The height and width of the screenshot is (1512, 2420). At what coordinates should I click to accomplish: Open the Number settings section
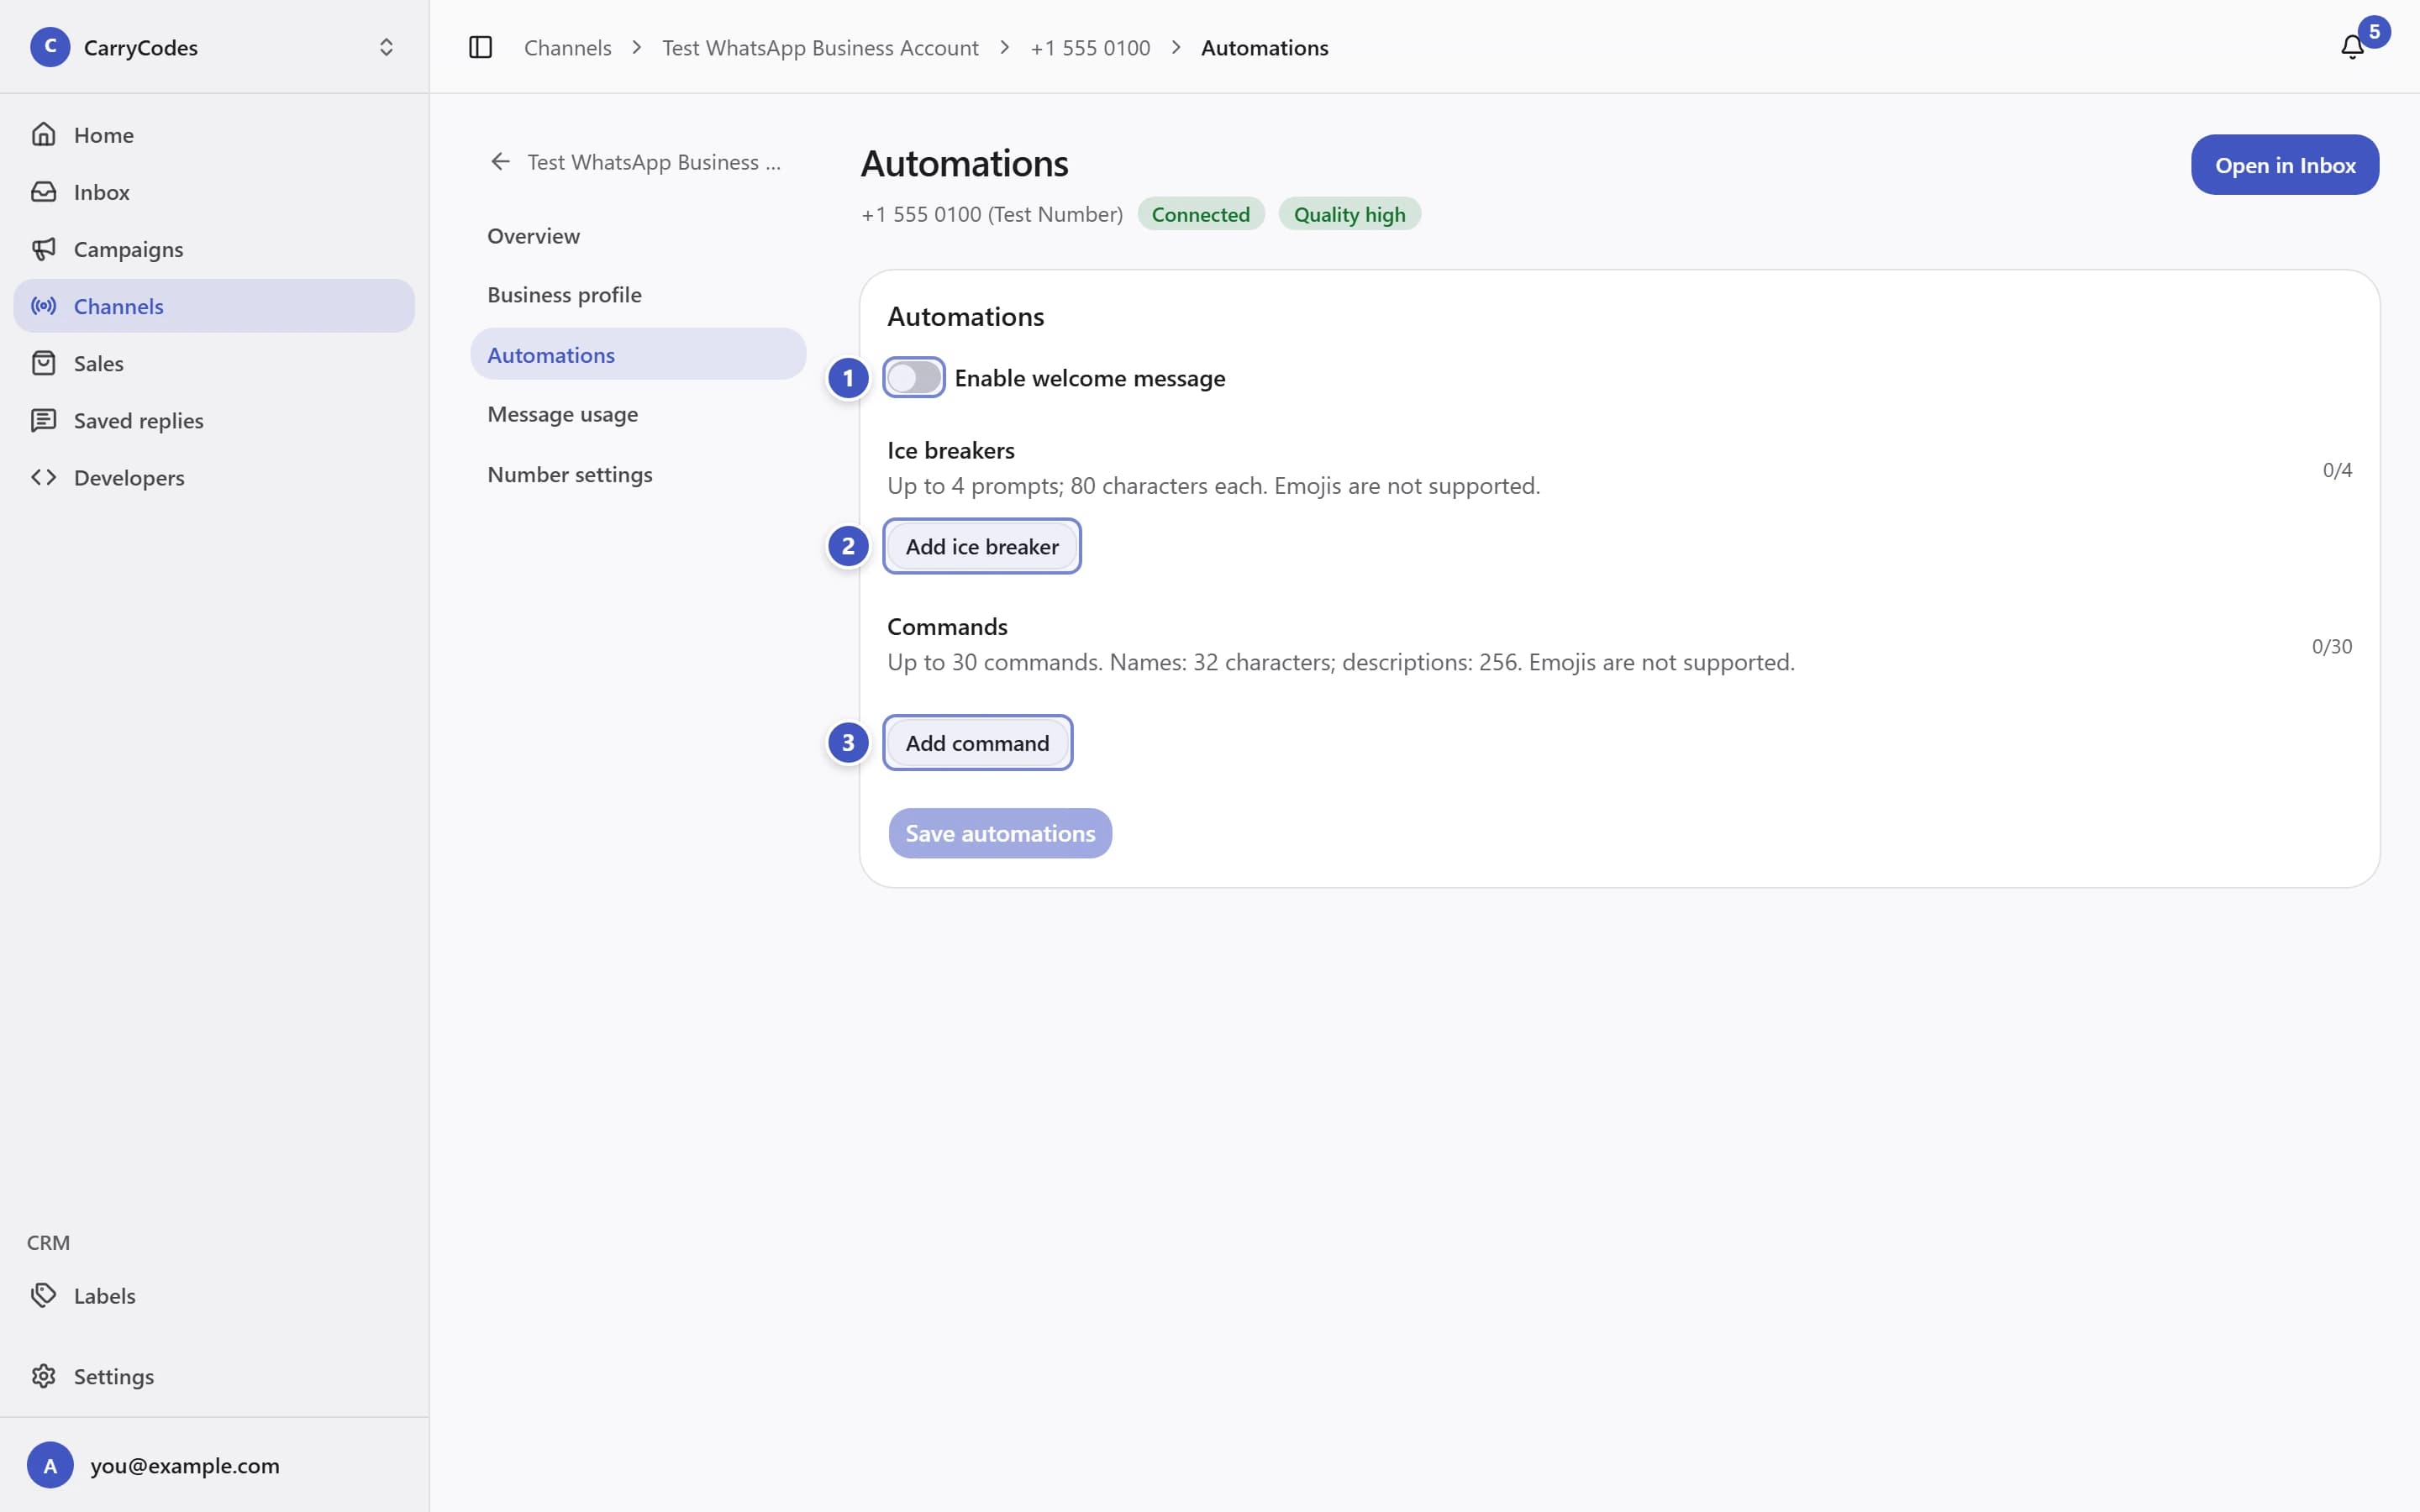click(638, 474)
